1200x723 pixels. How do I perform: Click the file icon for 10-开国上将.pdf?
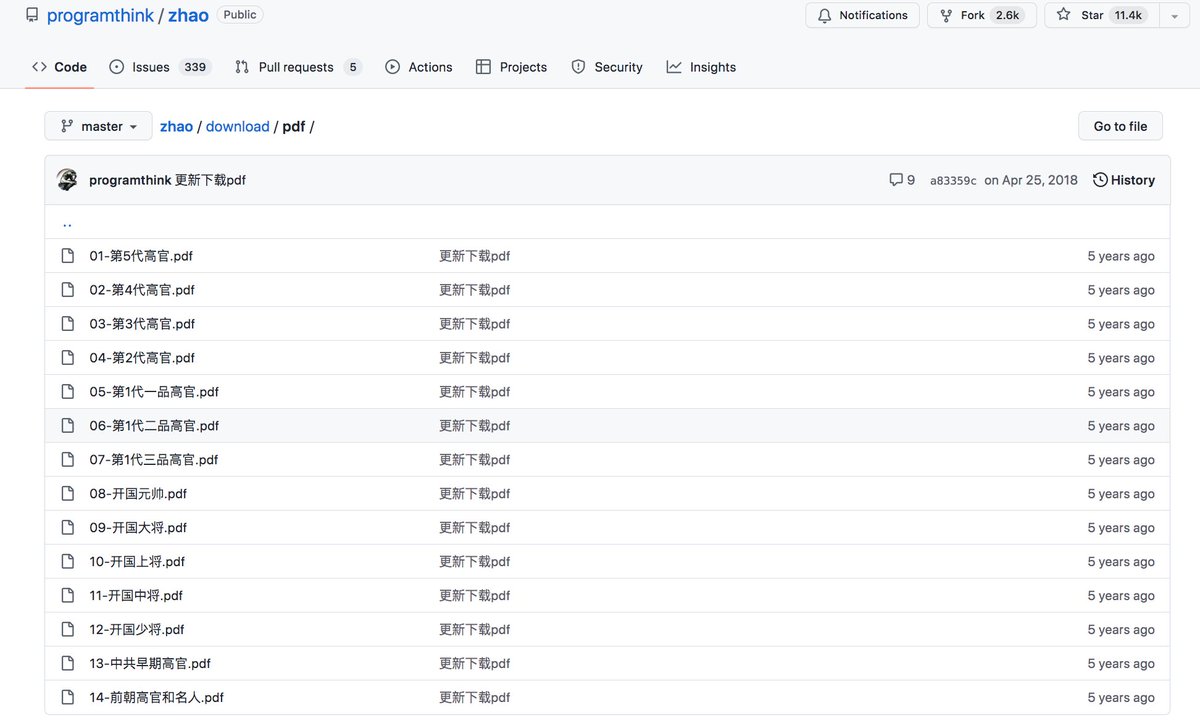68,562
